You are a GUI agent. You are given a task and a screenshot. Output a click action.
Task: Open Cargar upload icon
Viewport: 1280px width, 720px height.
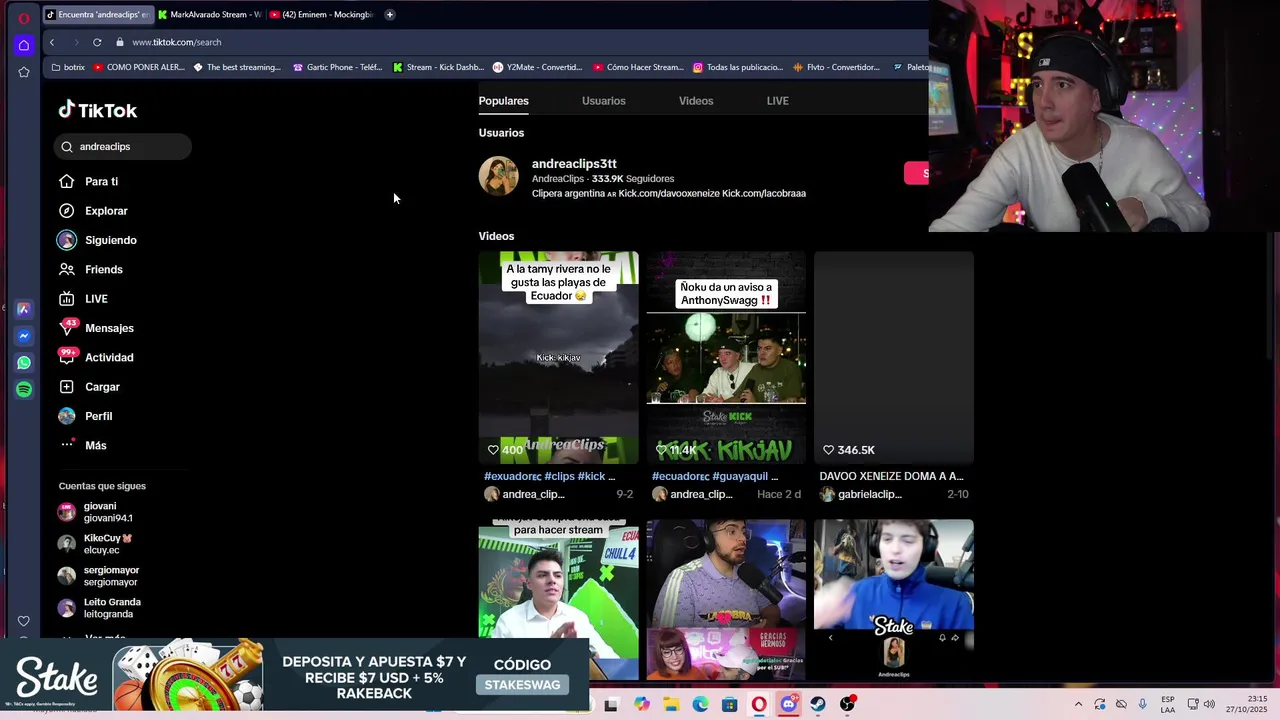click(66, 387)
